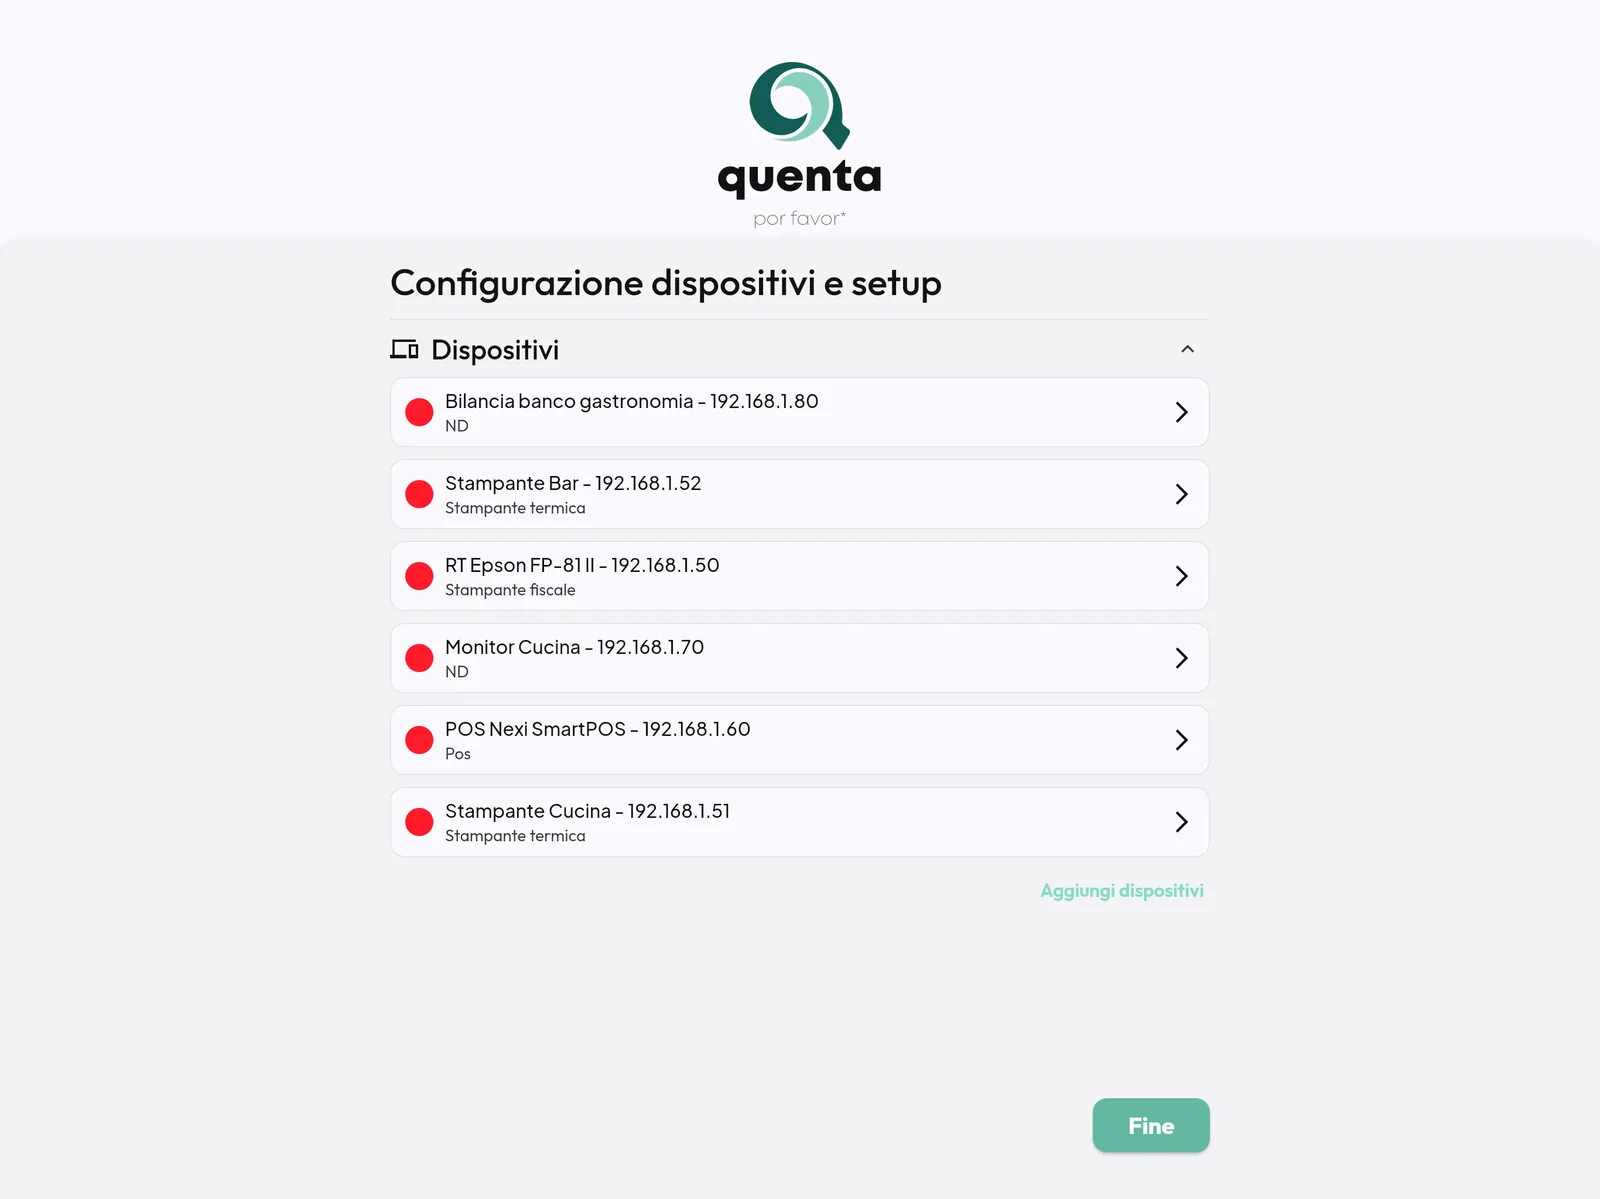The width and height of the screenshot is (1600, 1199).
Task: Click ND label under Bilancia banco gastronomia
Action: pos(457,426)
